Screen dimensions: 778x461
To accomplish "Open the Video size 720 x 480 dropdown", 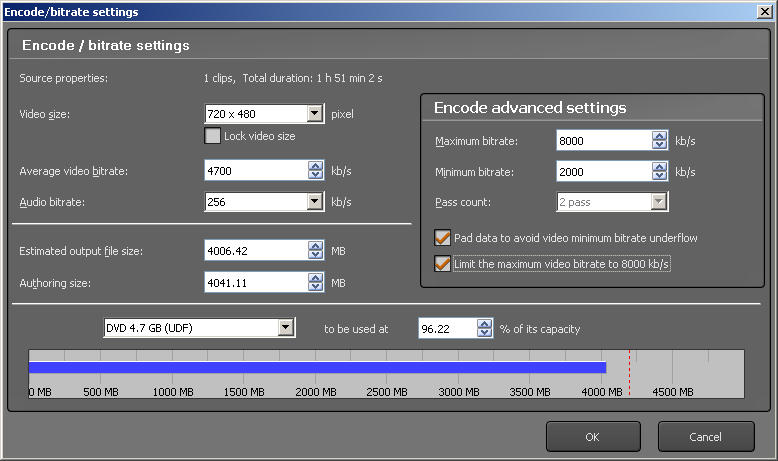I will [x=315, y=114].
